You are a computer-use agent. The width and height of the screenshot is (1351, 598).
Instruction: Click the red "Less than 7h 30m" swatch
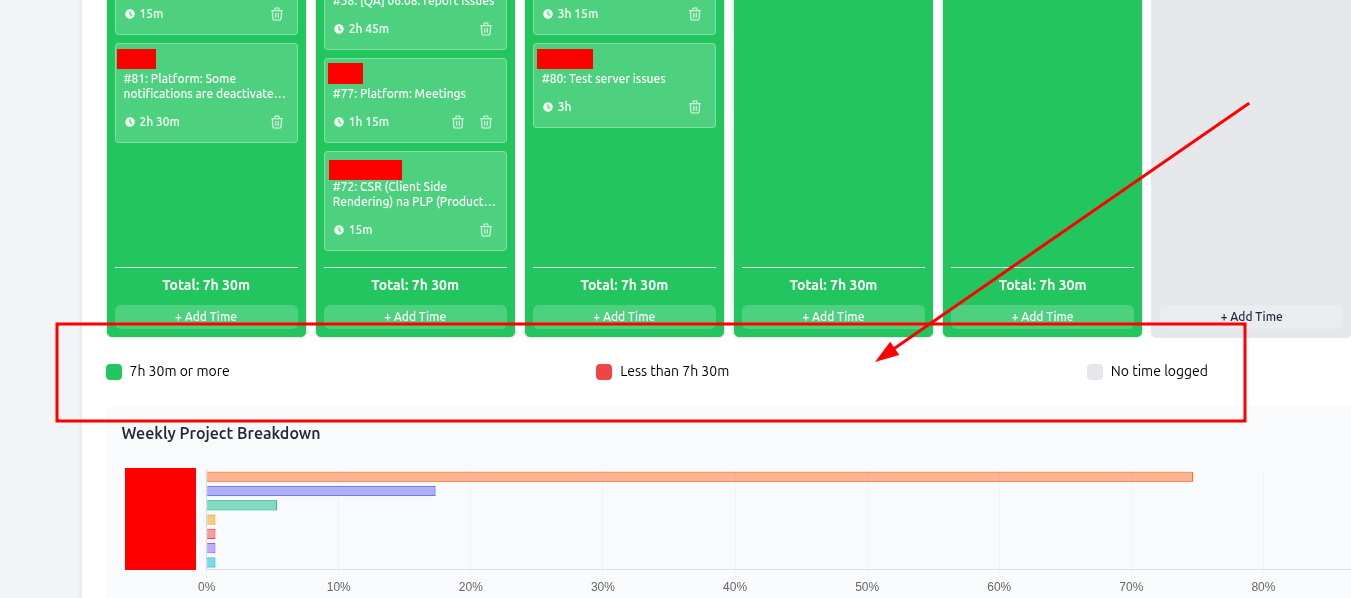[x=604, y=372]
